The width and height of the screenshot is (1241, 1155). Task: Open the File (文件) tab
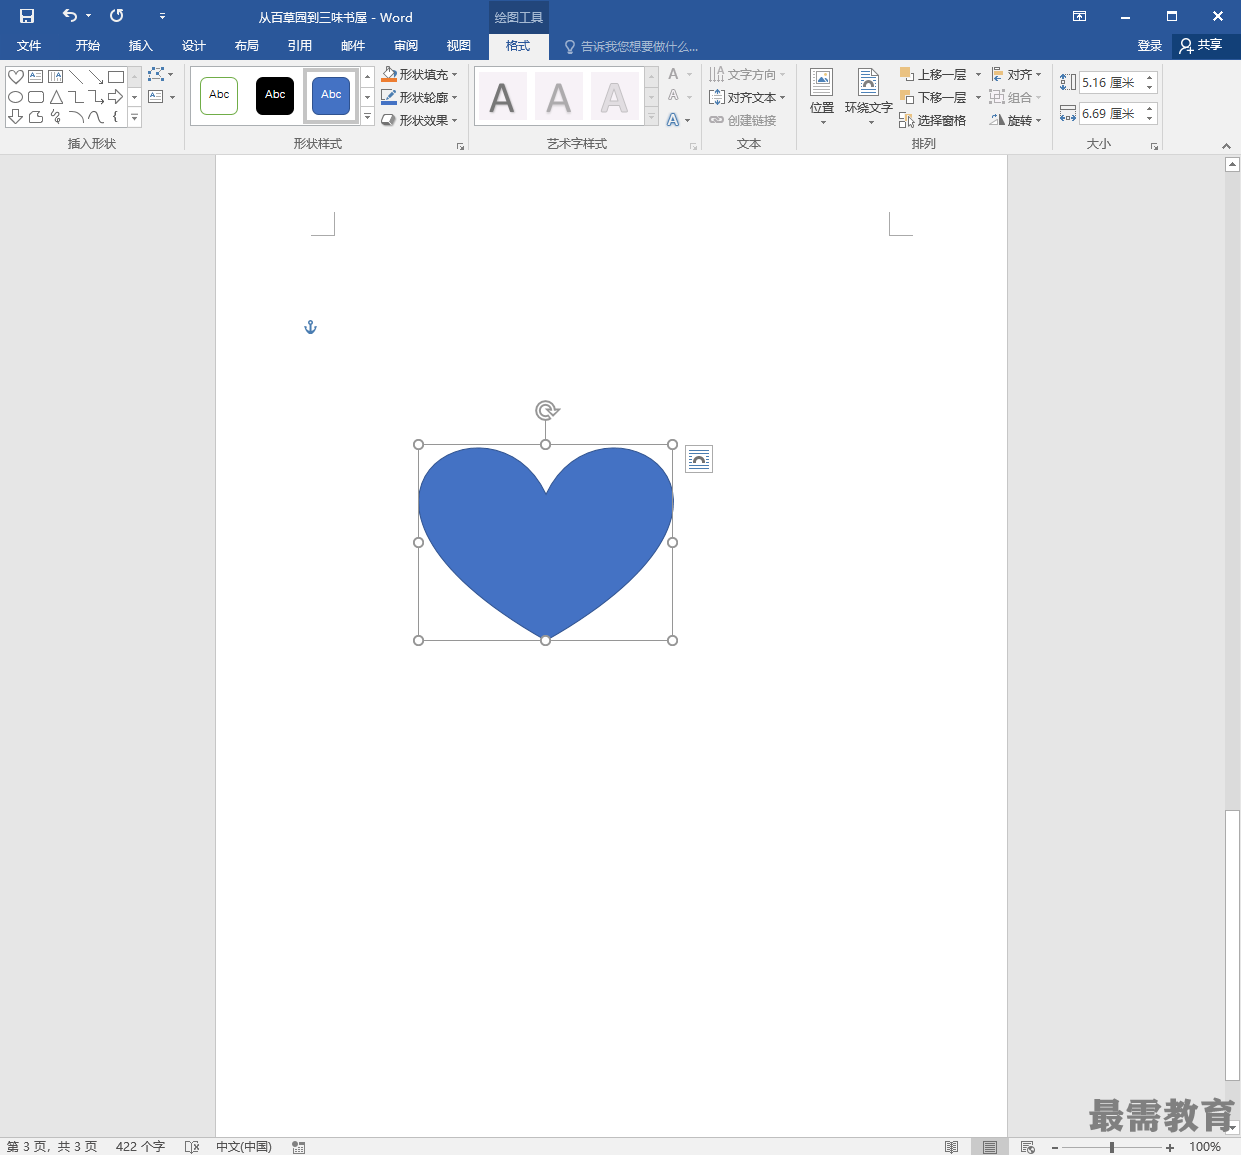point(29,46)
